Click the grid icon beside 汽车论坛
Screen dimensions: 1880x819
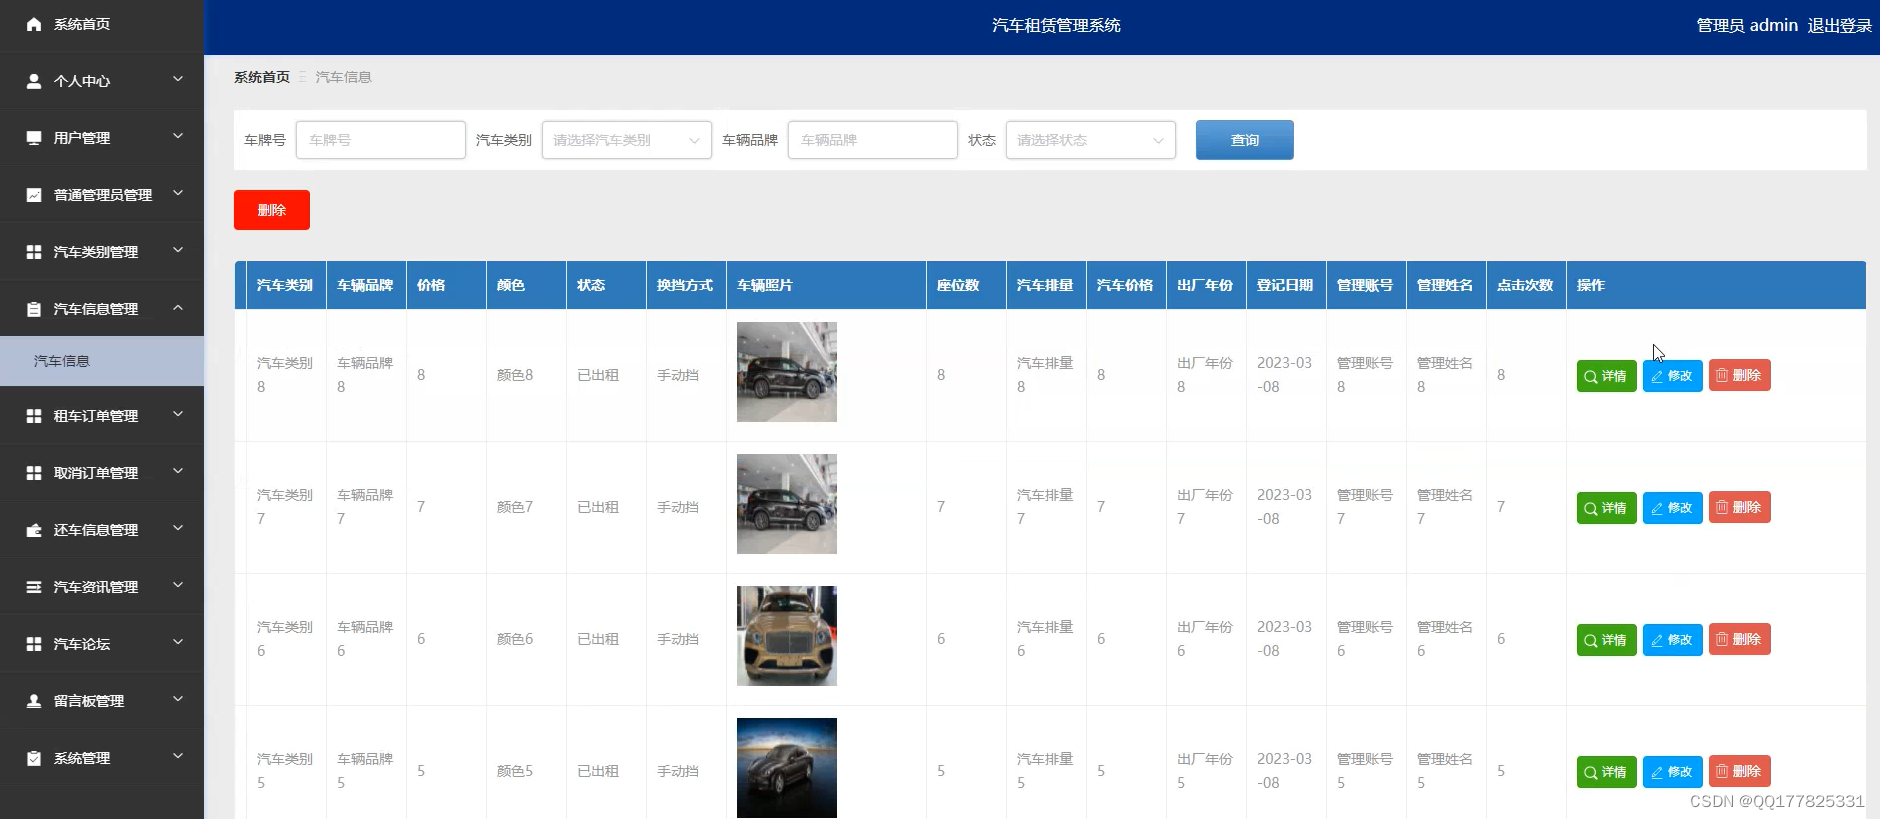tap(34, 644)
